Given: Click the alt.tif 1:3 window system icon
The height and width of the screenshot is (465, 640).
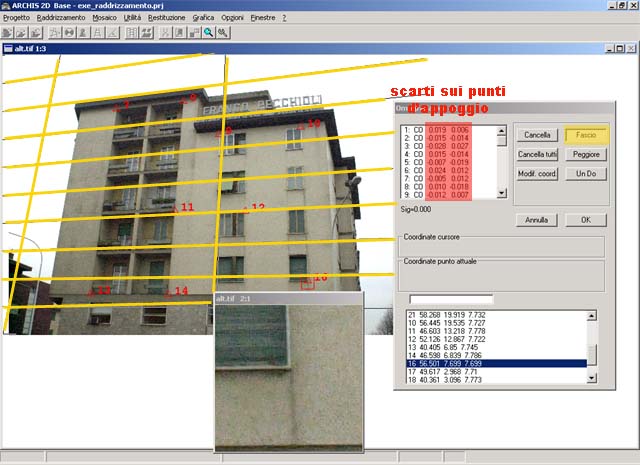Looking at the screenshot, I should [8, 49].
